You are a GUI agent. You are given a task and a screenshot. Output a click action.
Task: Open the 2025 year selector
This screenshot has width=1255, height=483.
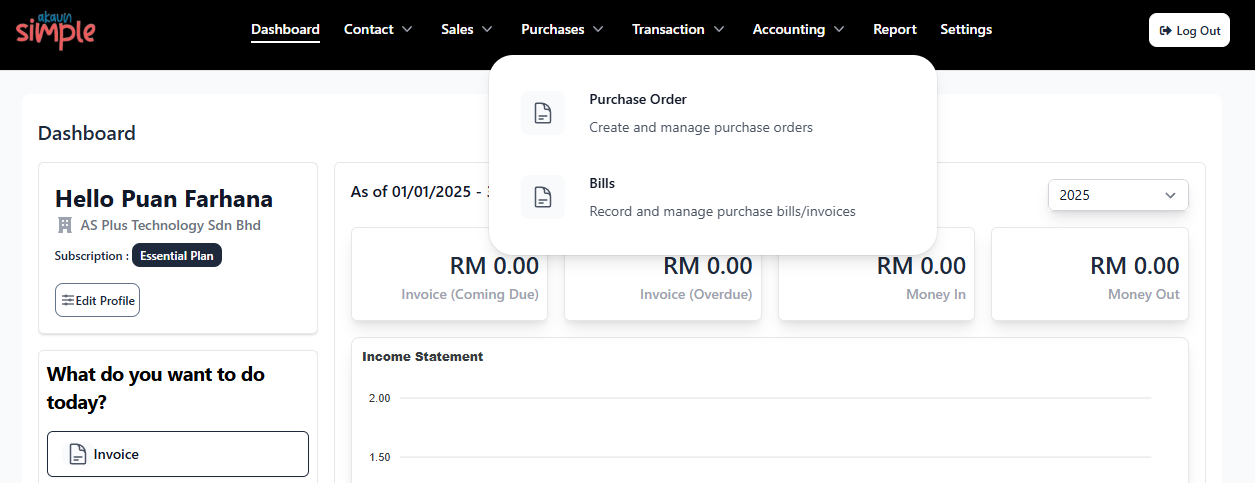click(1118, 195)
